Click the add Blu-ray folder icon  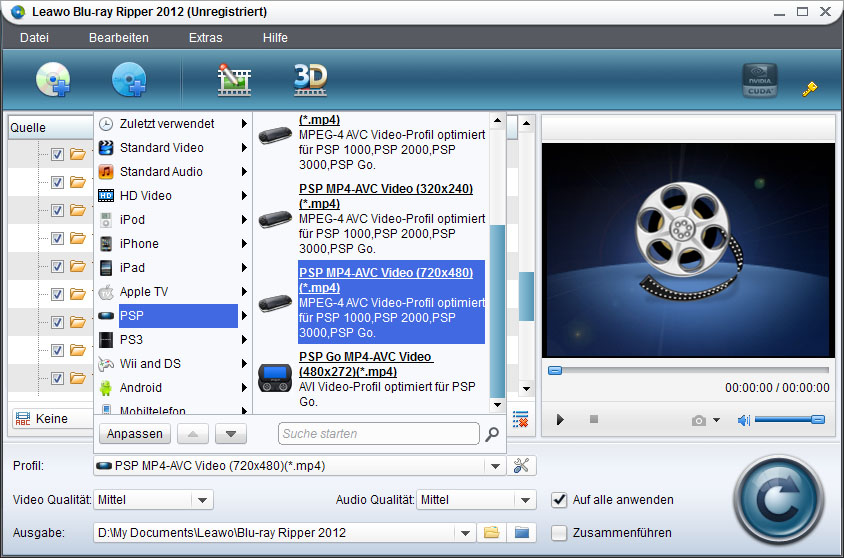129,80
